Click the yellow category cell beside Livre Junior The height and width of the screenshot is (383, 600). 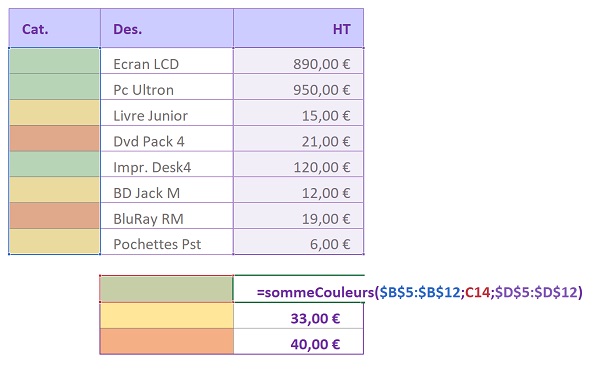(x=55, y=112)
